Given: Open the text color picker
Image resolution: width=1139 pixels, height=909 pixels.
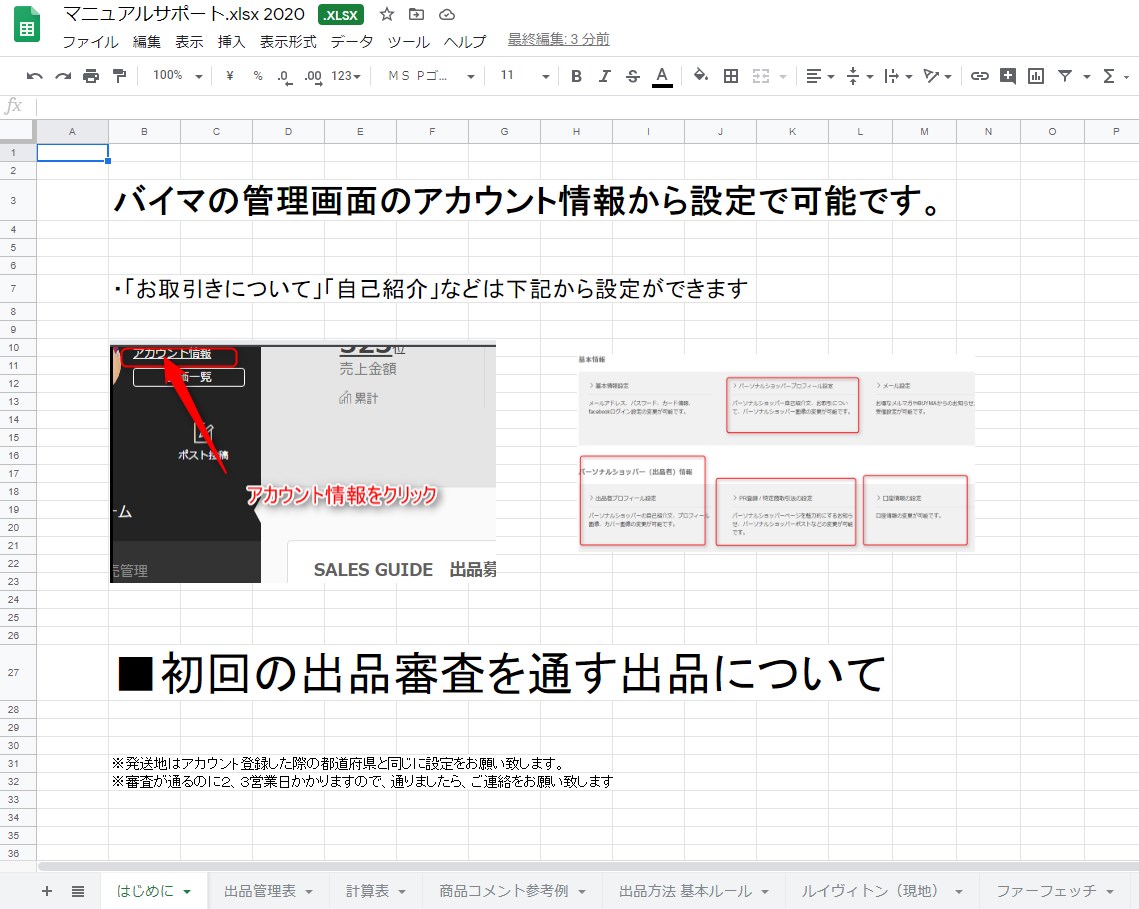Looking at the screenshot, I should 662,76.
